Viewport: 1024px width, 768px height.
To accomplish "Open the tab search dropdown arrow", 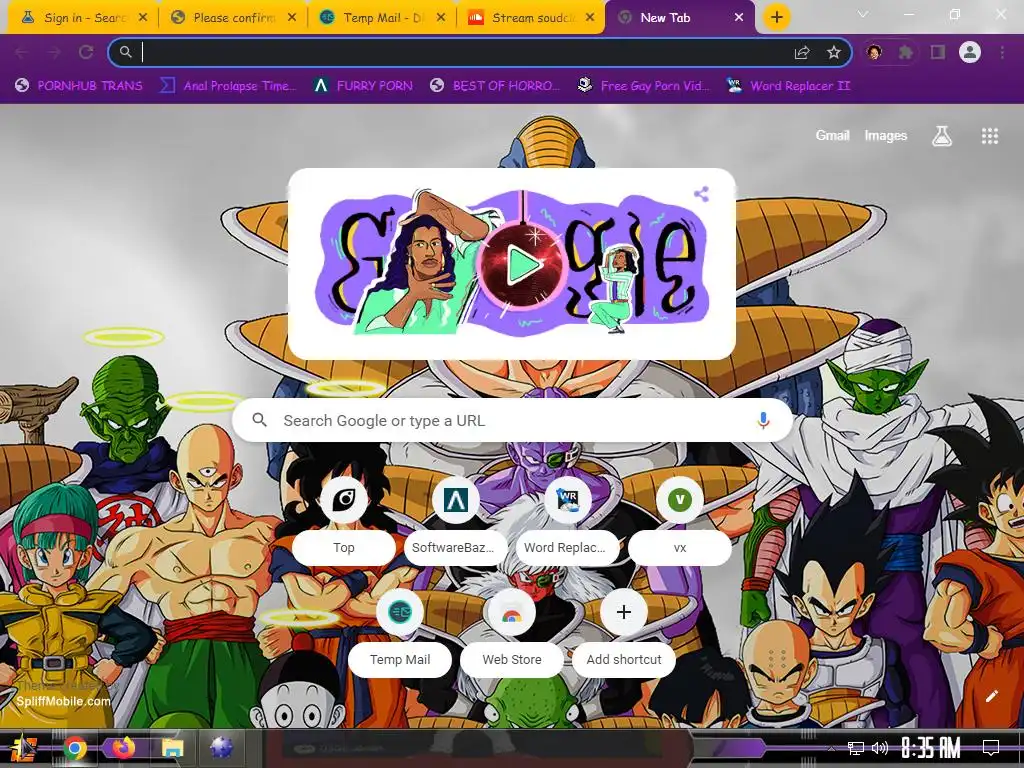I will click(863, 14).
